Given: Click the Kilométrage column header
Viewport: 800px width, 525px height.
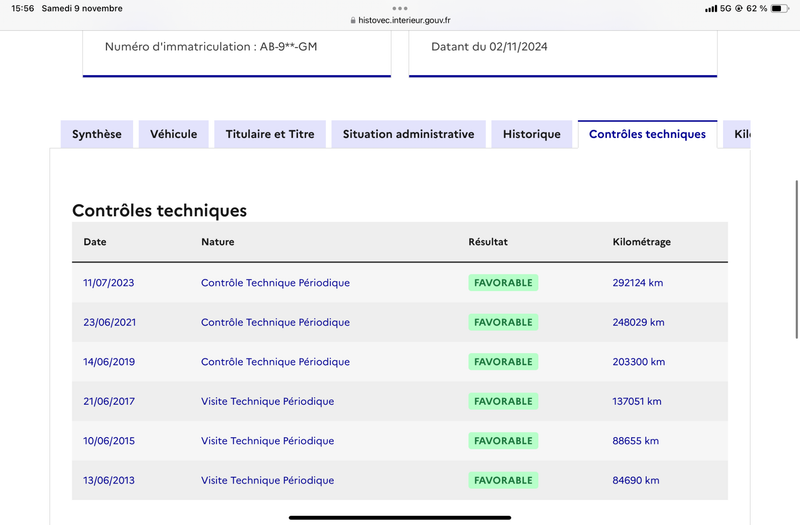Looking at the screenshot, I should [x=641, y=242].
